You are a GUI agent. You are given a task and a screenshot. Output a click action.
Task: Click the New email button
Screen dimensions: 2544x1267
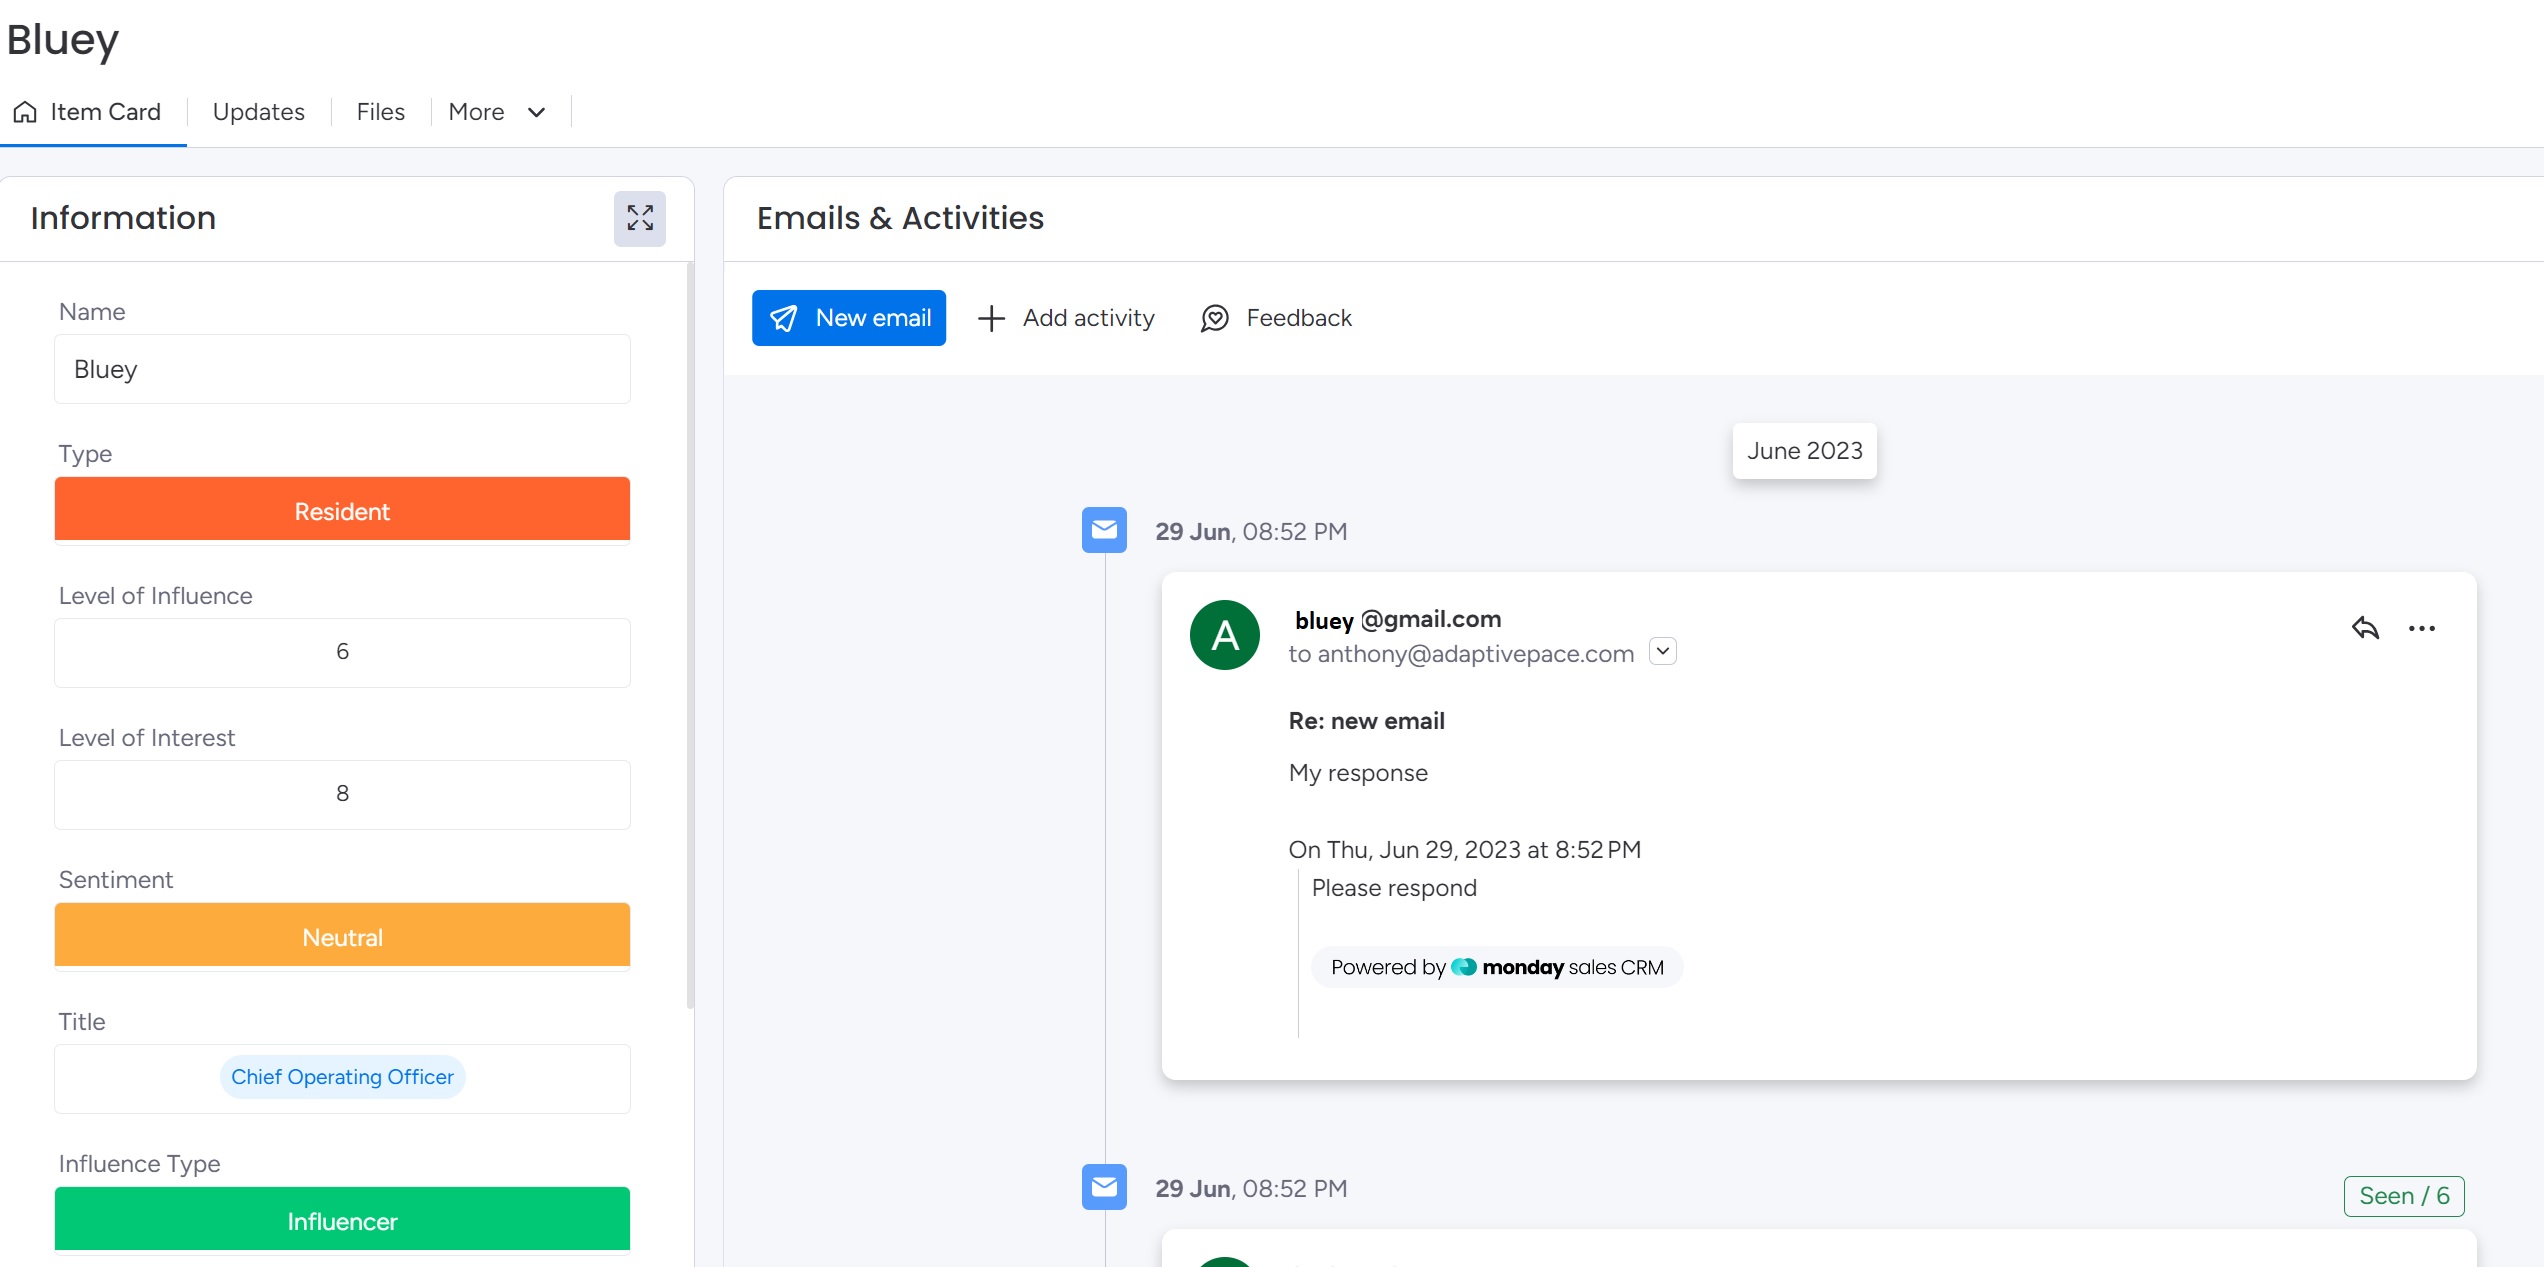849,316
